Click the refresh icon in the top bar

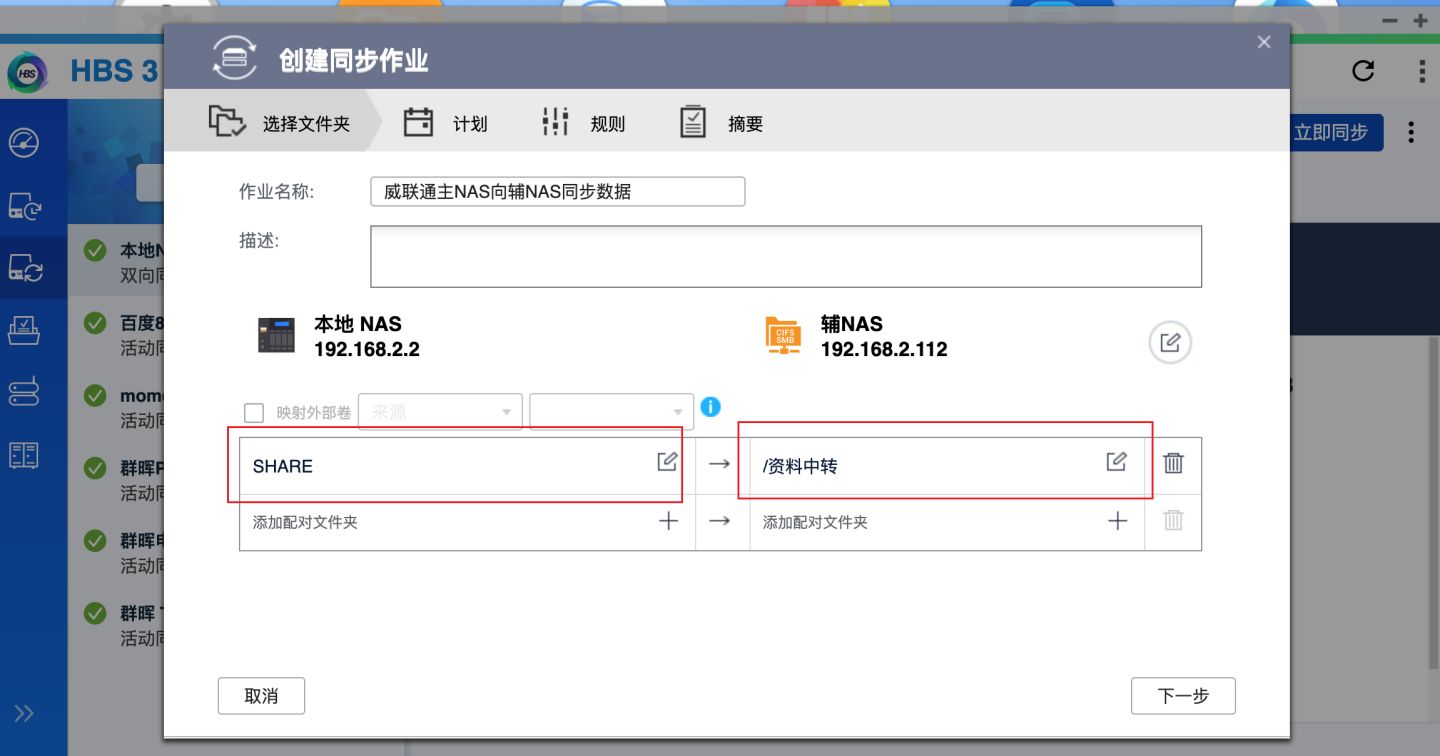(1362, 71)
